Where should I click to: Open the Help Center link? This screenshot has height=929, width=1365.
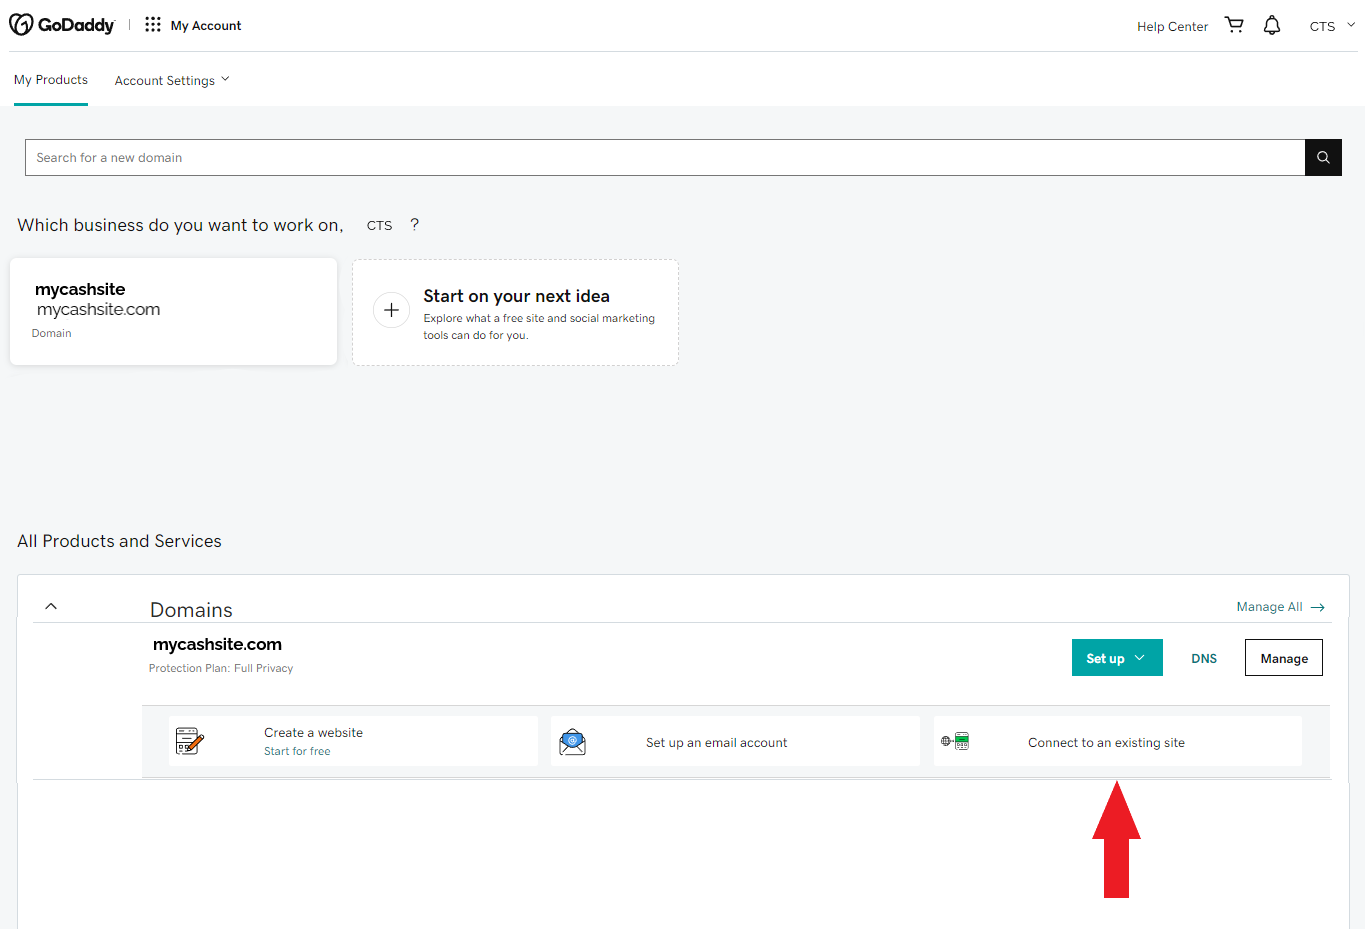[1172, 26]
